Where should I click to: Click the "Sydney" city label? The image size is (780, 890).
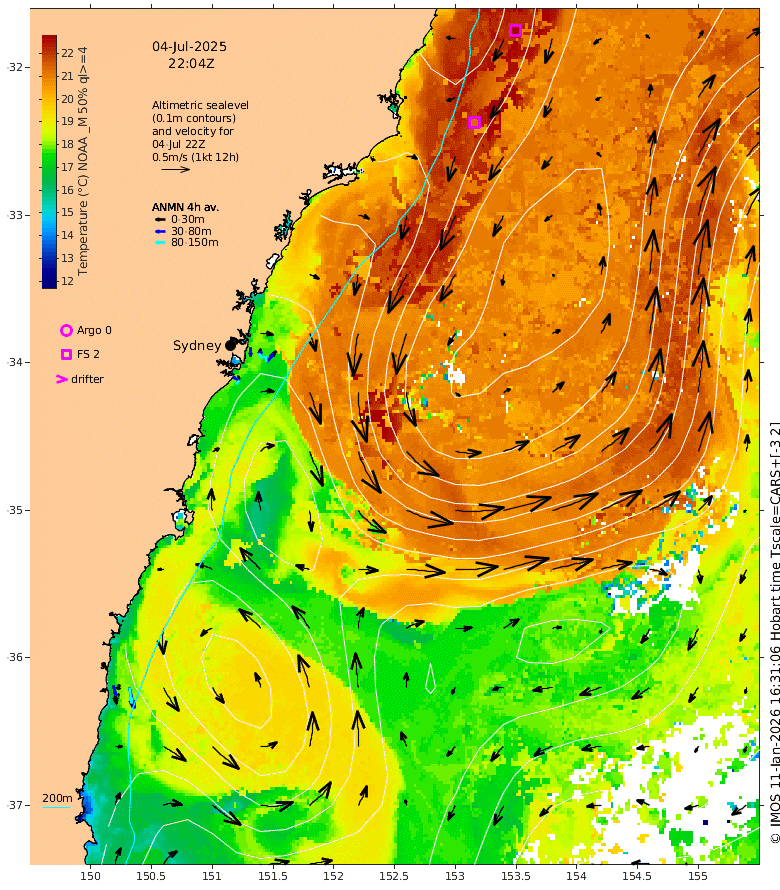click(197, 346)
